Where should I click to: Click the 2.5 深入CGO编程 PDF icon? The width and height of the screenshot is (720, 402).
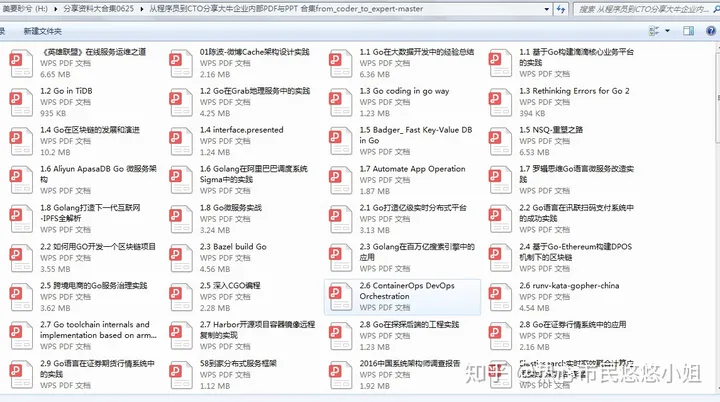coord(181,297)
